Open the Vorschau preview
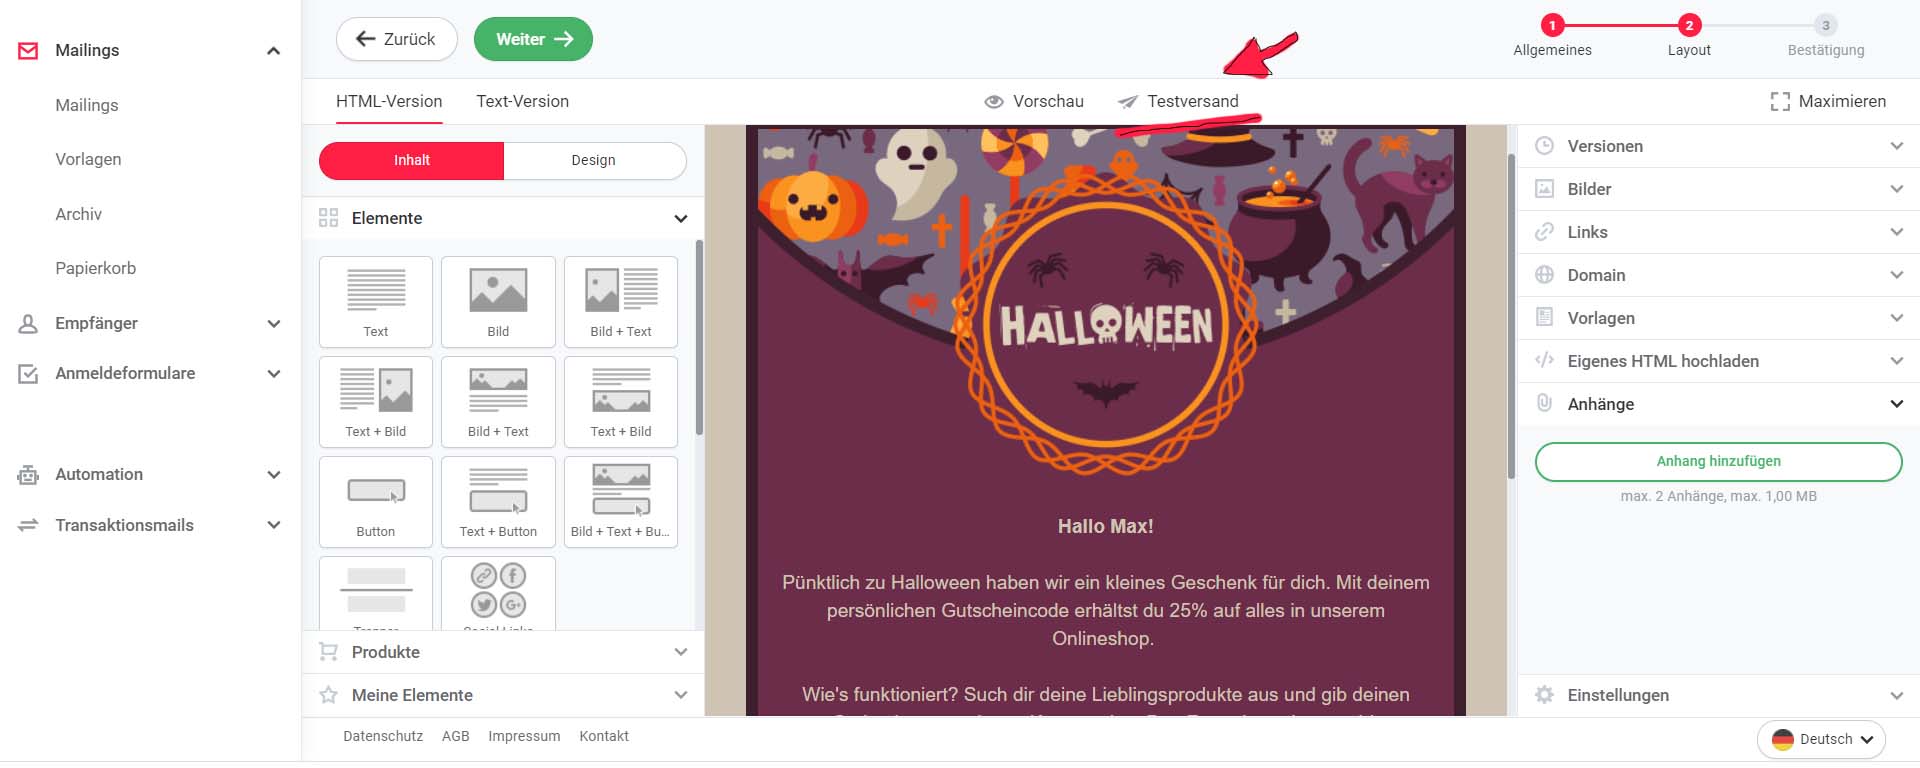This screenshot has width=1920, height=768. click(1034, 101)
